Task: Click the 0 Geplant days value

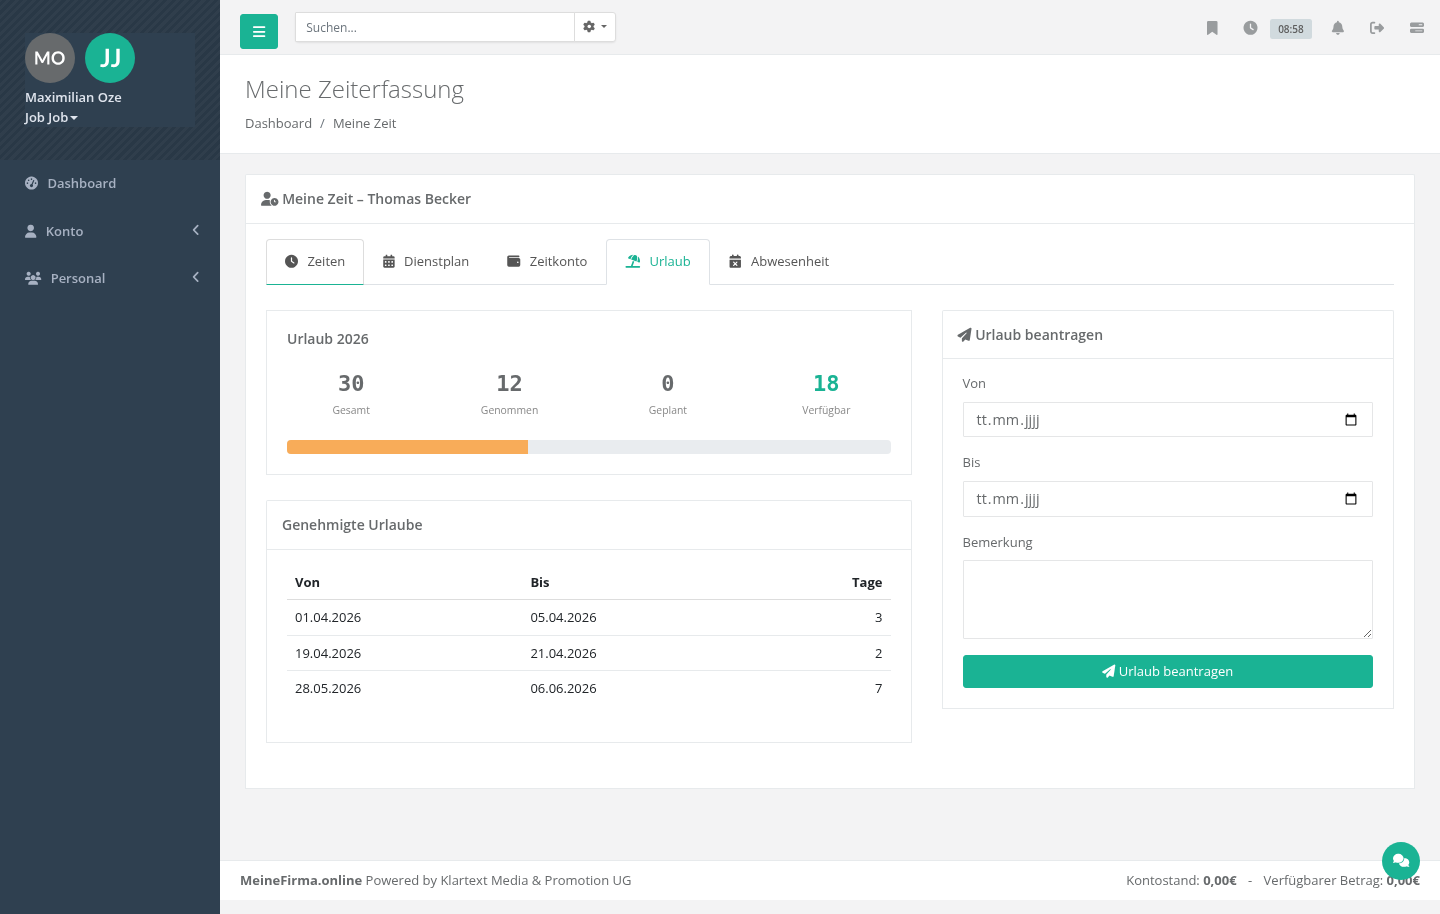Action: (668, 383)
